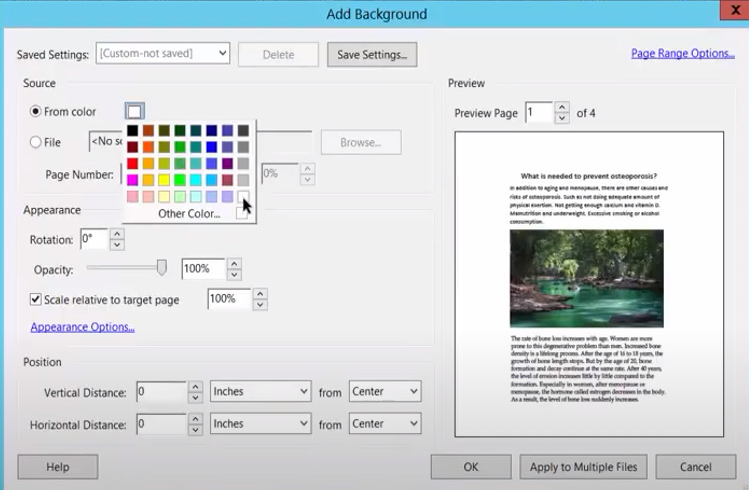The image size is (749, 490).
Task: Decrease the Vertical Distance value
Action: click(x=195, y=397)
